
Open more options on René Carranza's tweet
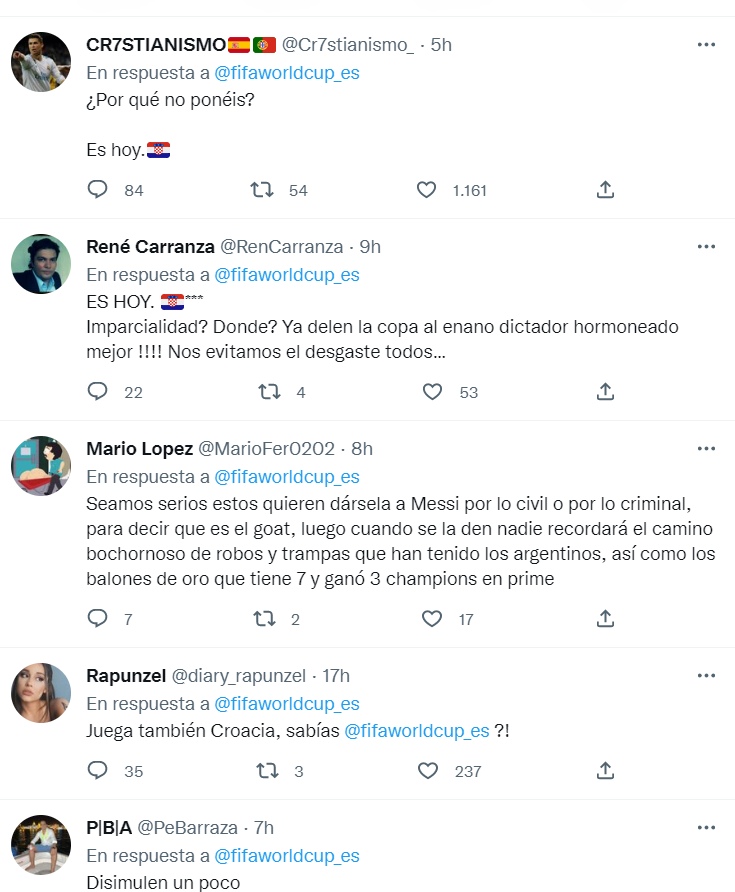click(706, 246)
